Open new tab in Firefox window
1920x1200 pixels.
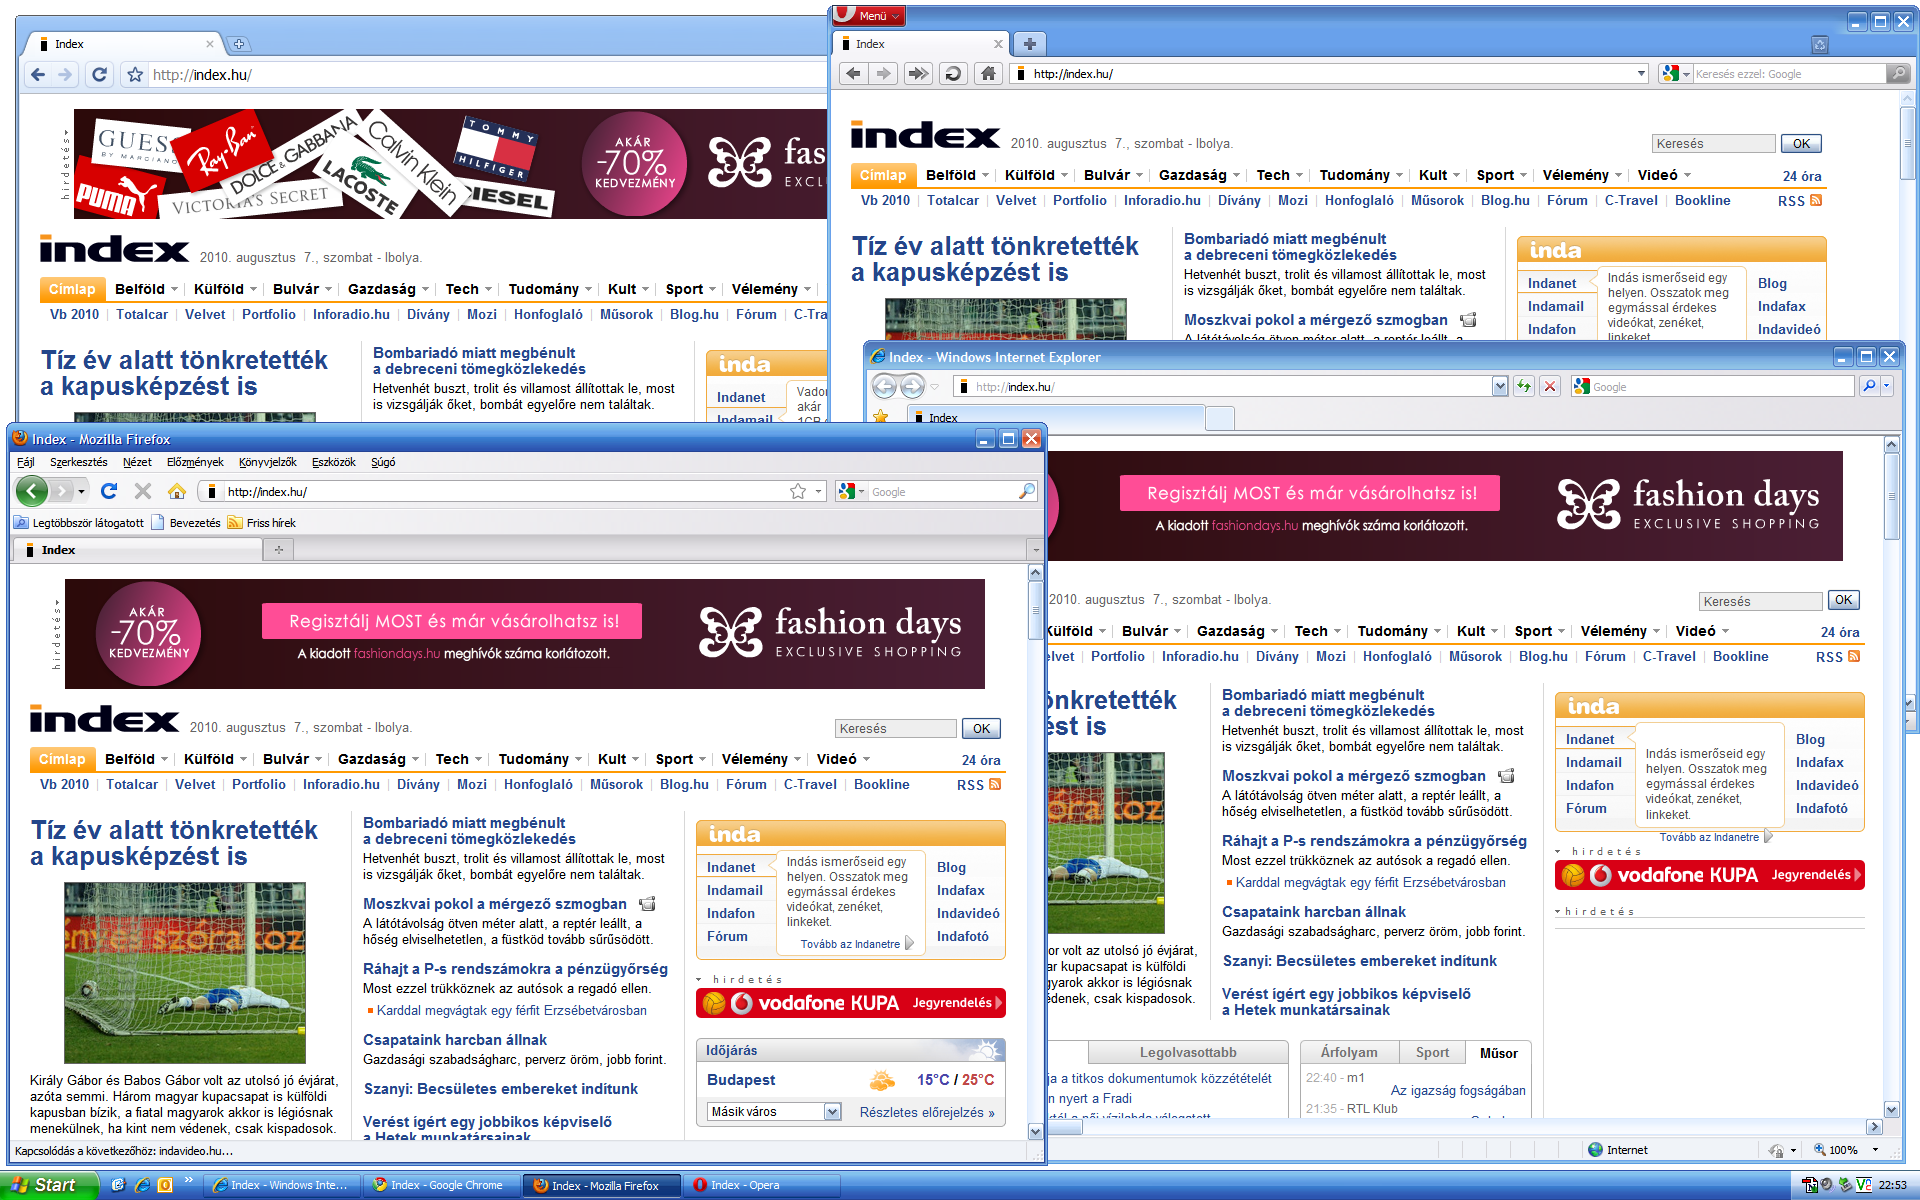click(279, 549)
